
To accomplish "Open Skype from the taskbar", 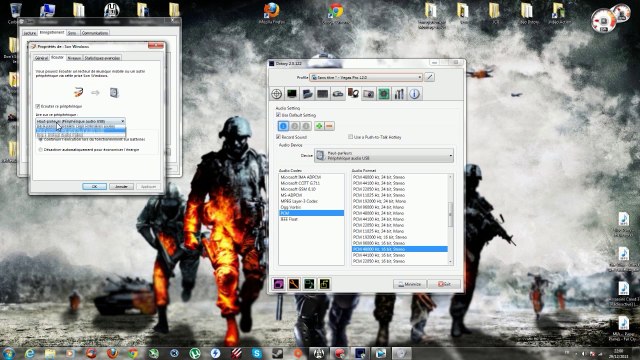I will 257,353.
